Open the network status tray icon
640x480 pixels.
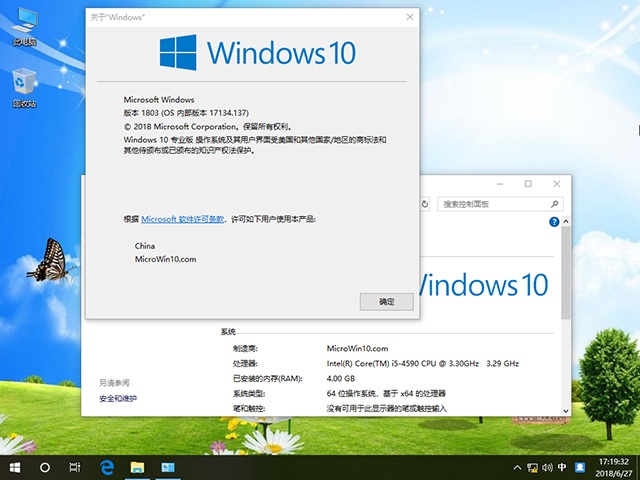[532, 468]
